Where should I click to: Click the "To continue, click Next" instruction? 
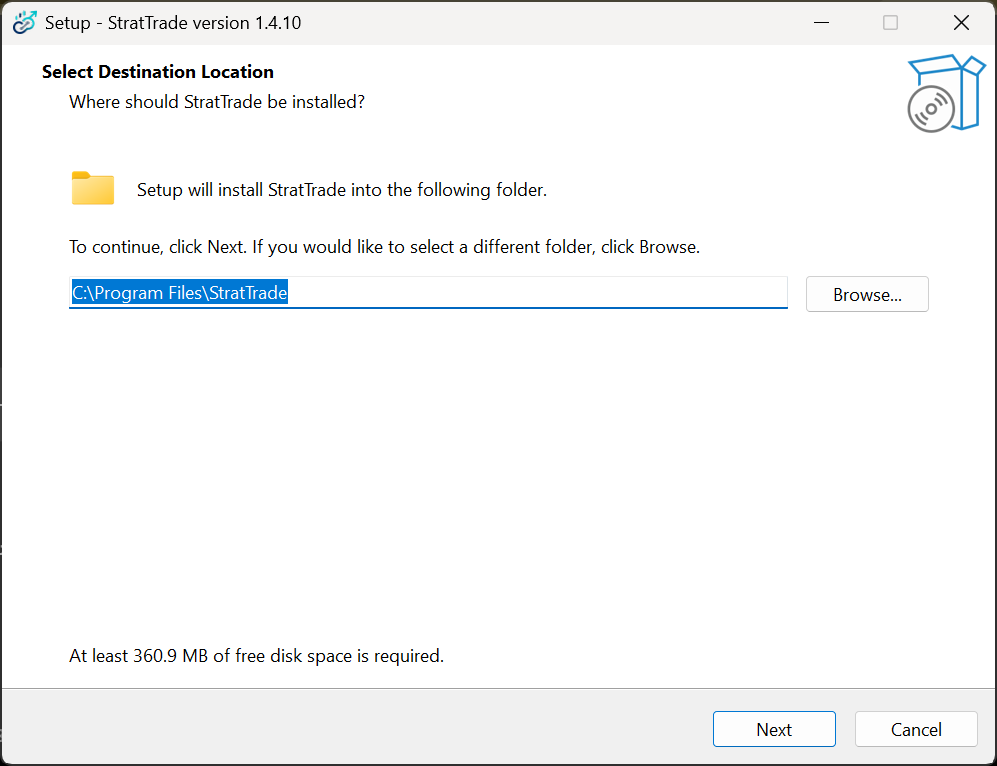click(384, 247)
